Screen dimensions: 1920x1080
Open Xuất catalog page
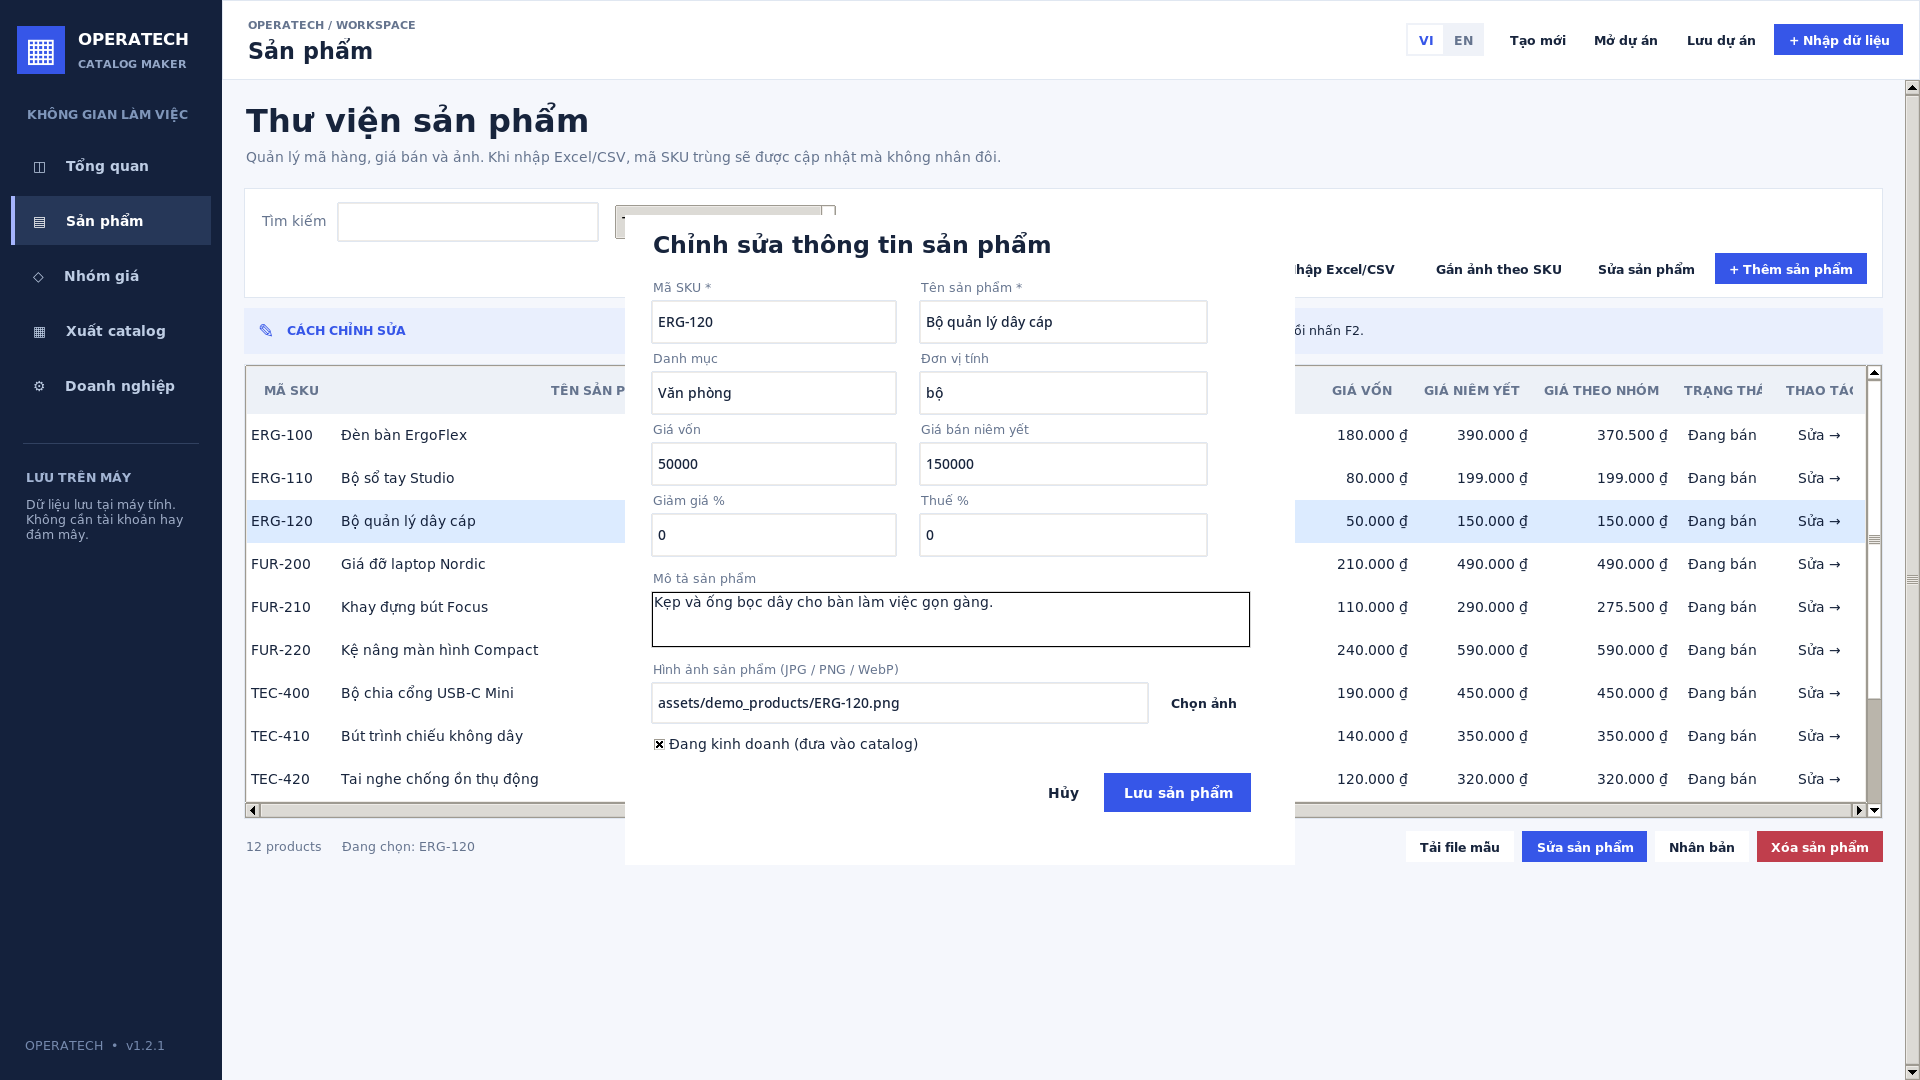tap(111, 331)
